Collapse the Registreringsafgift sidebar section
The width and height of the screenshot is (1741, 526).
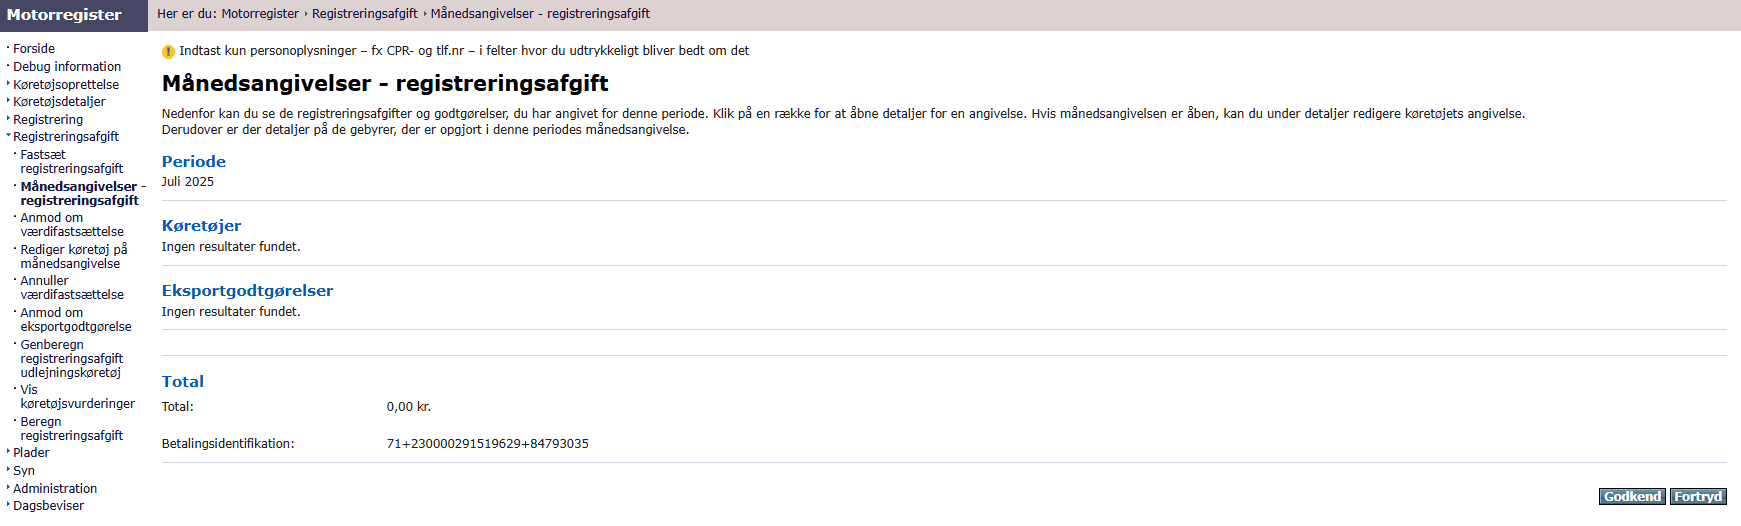66,137
